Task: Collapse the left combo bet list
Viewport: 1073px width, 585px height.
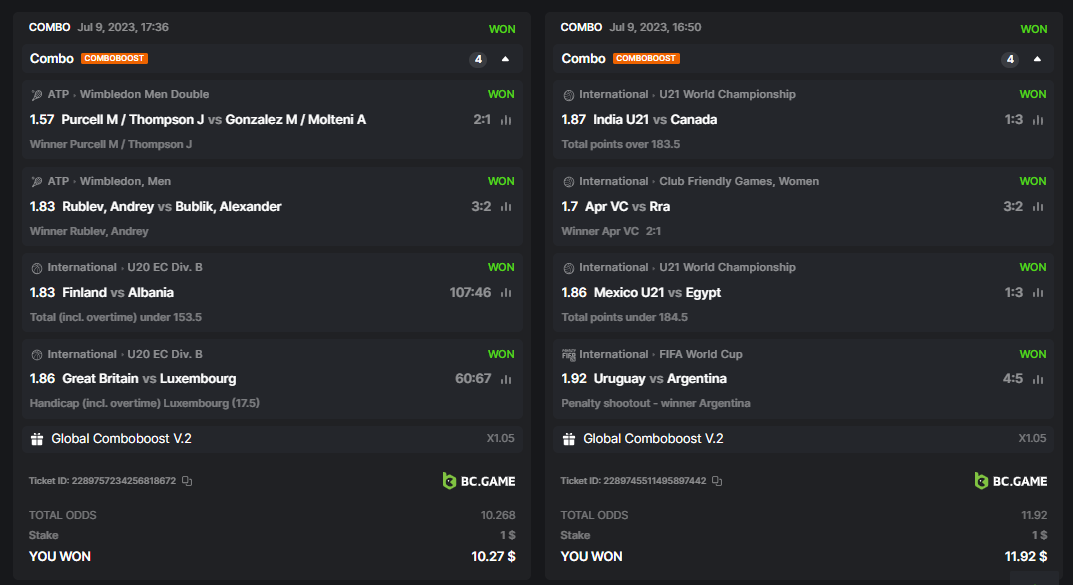Action: (505, 59)
